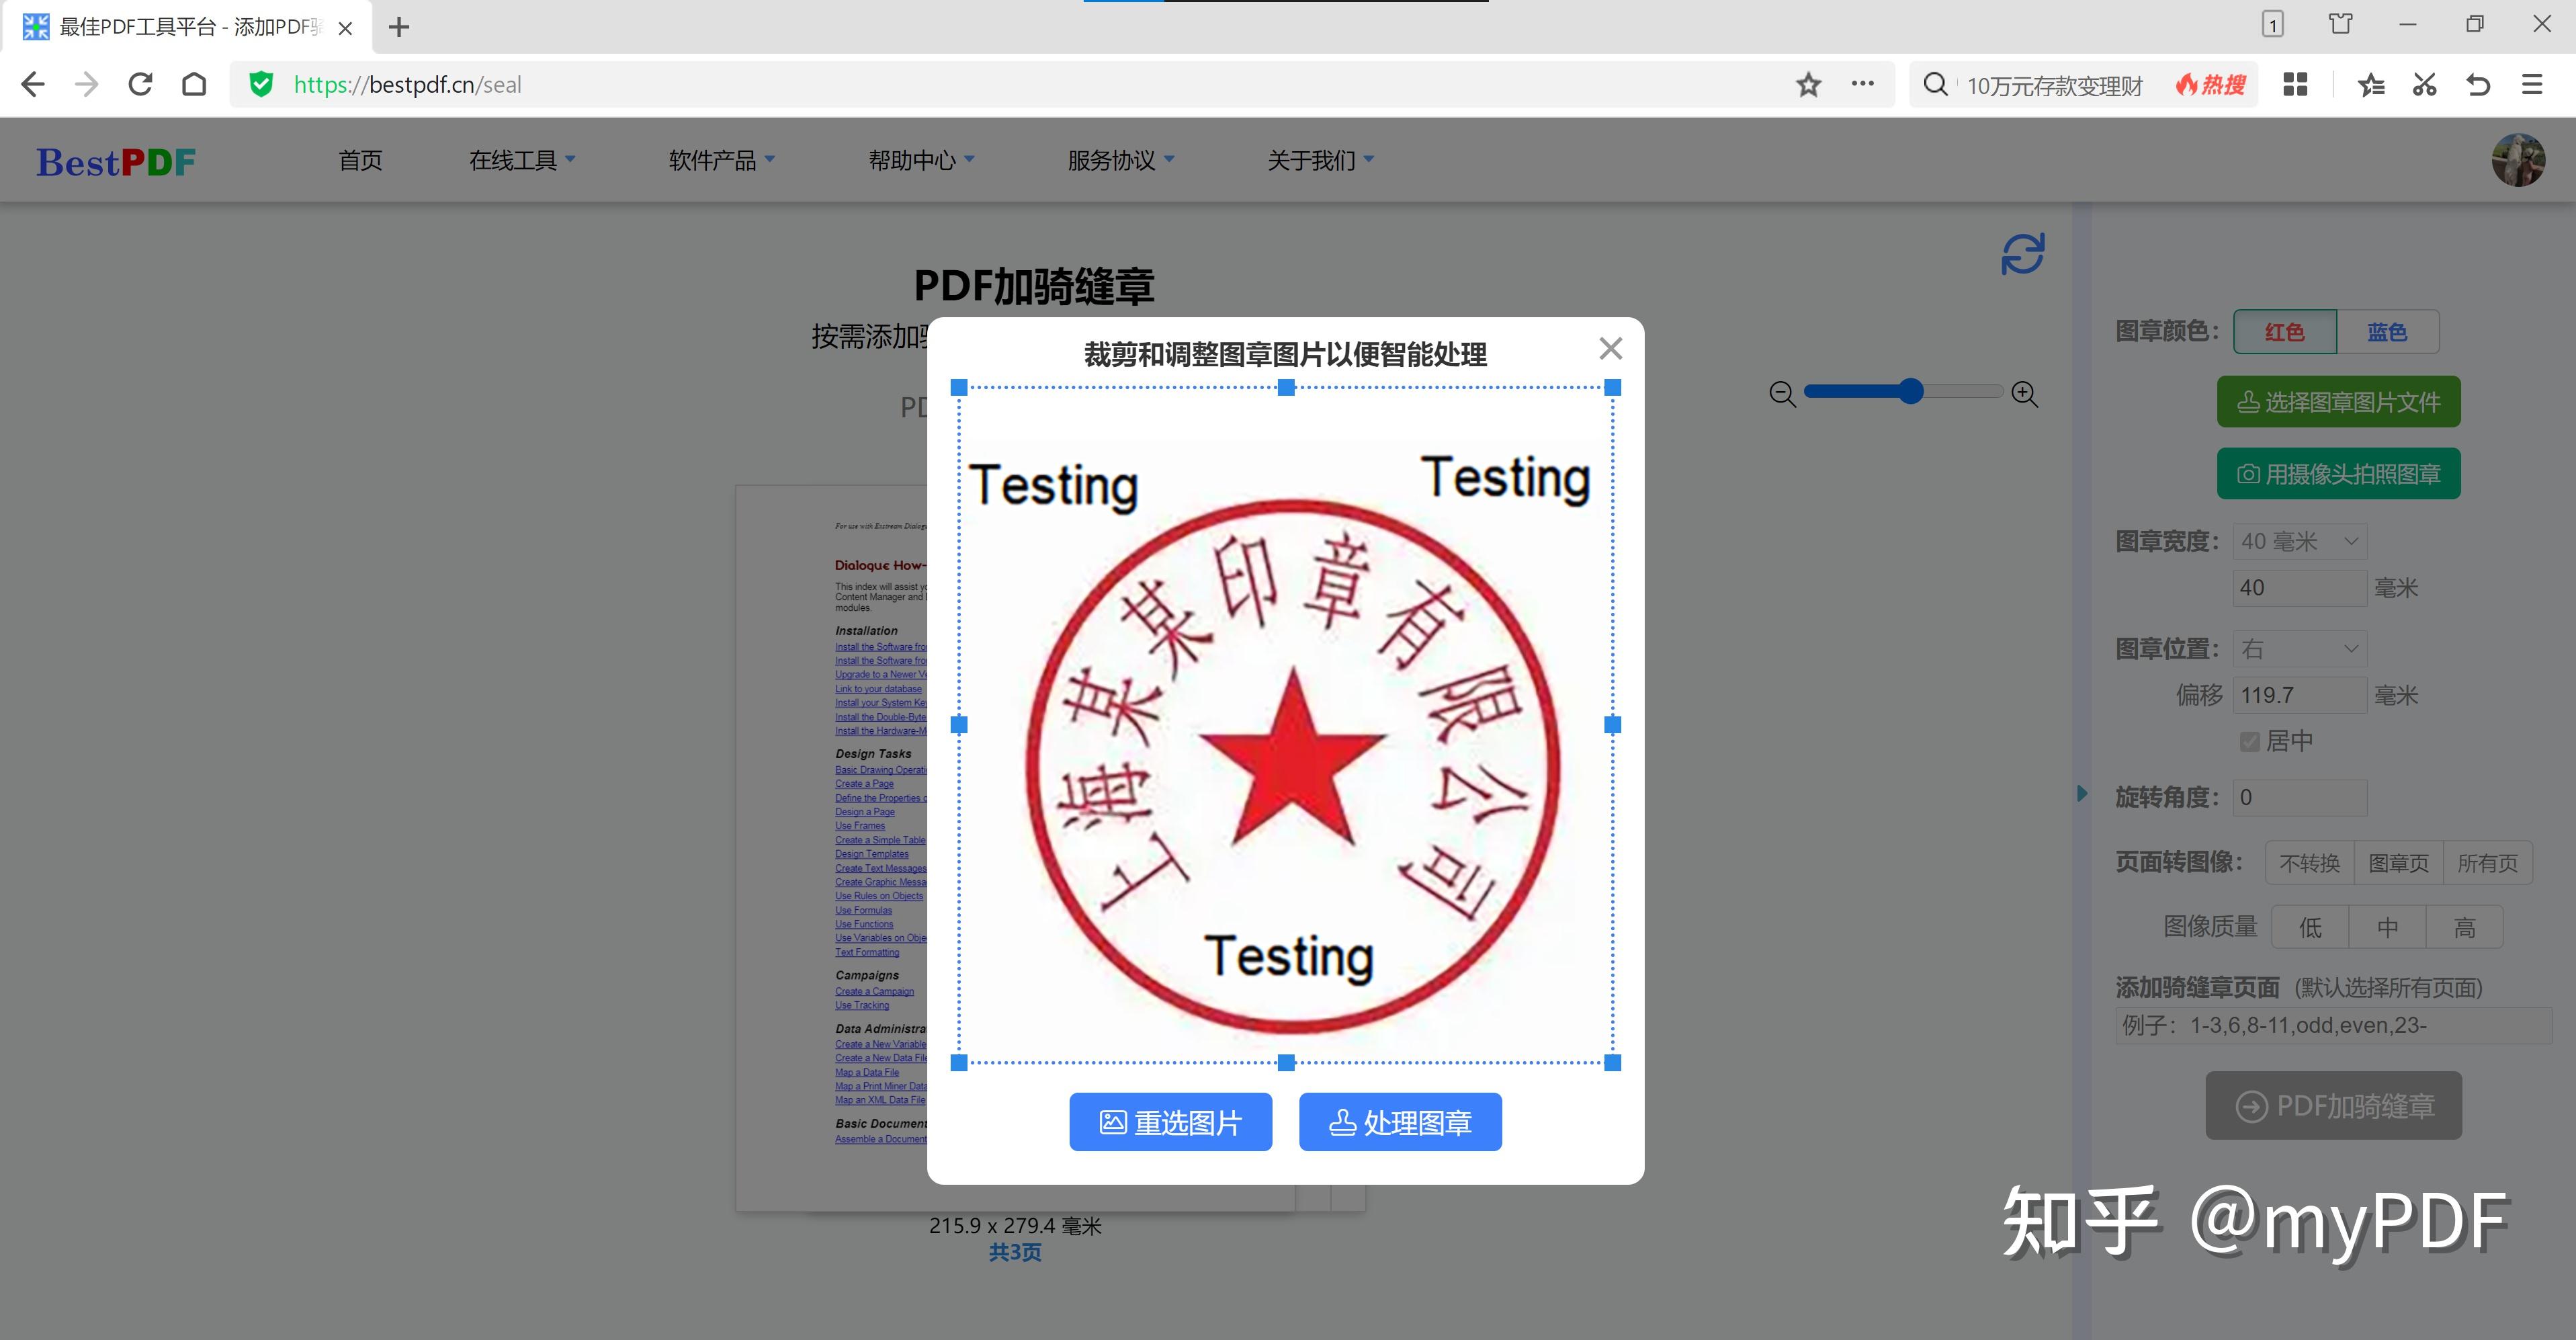This screenshot has height=1340, width=2576.
Task: Open the 在线工具 dropdown menu
Action: tap(522, 160)
